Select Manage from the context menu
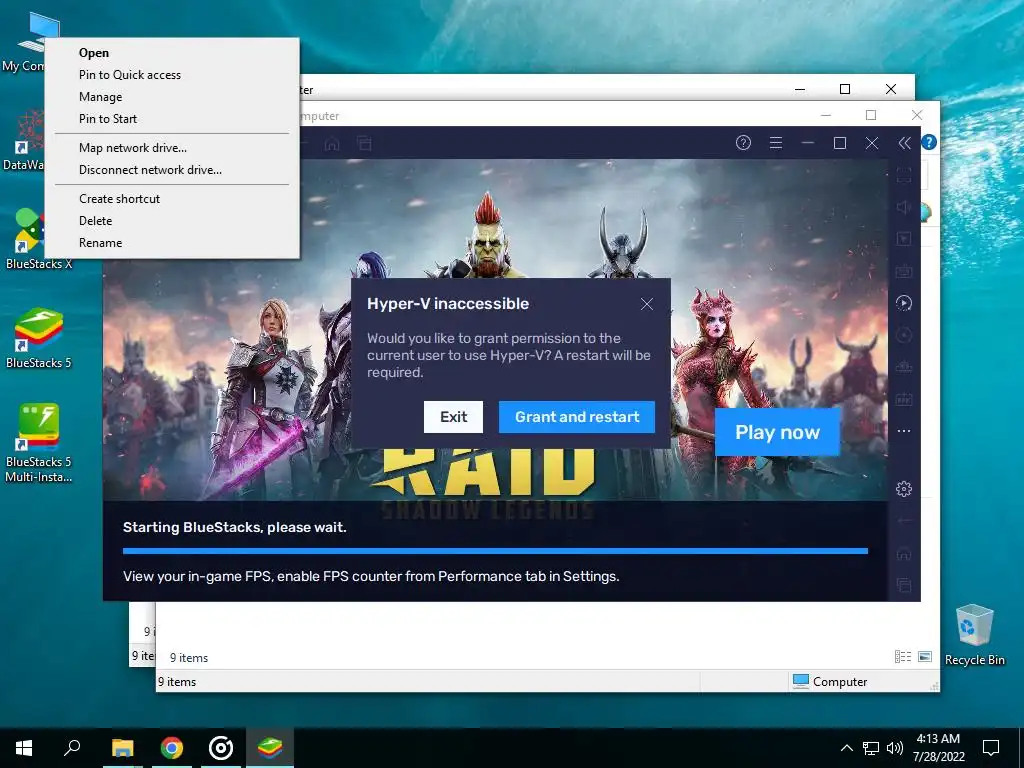Viewport: 1024px width, 768px height. click(x=172, y=97)
